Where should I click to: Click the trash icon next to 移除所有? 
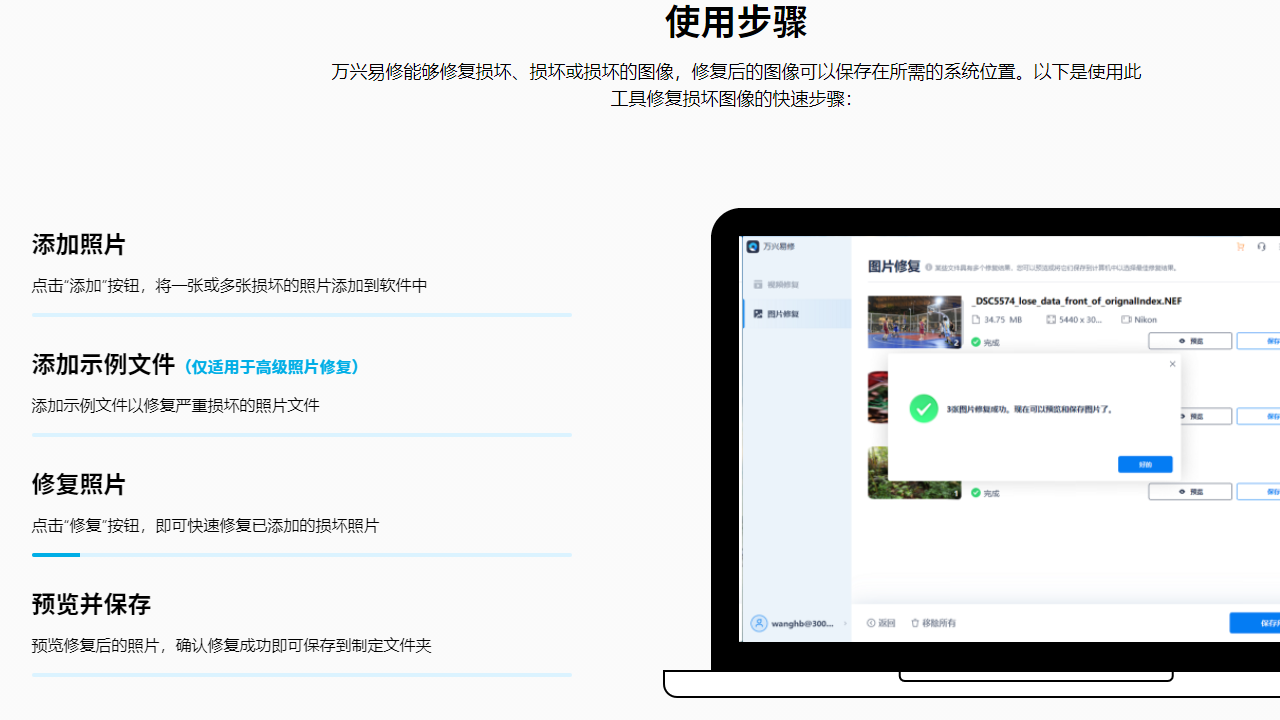tap(916, 622)
